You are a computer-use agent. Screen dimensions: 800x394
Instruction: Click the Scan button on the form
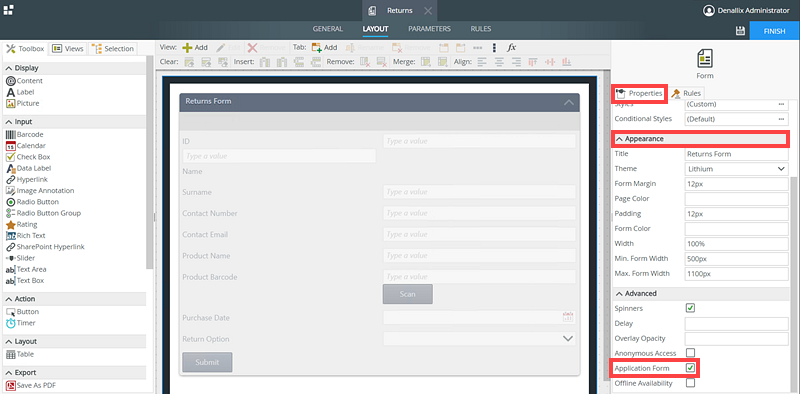[408, 294]
